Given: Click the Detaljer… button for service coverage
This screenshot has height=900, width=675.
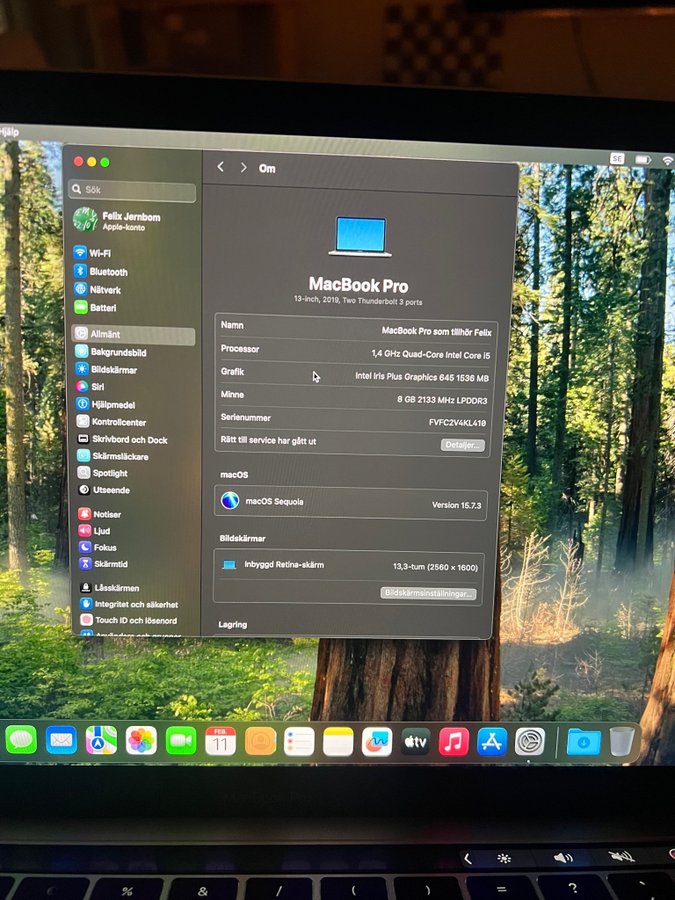Looking at the screenshot, I should coord(463,445).
